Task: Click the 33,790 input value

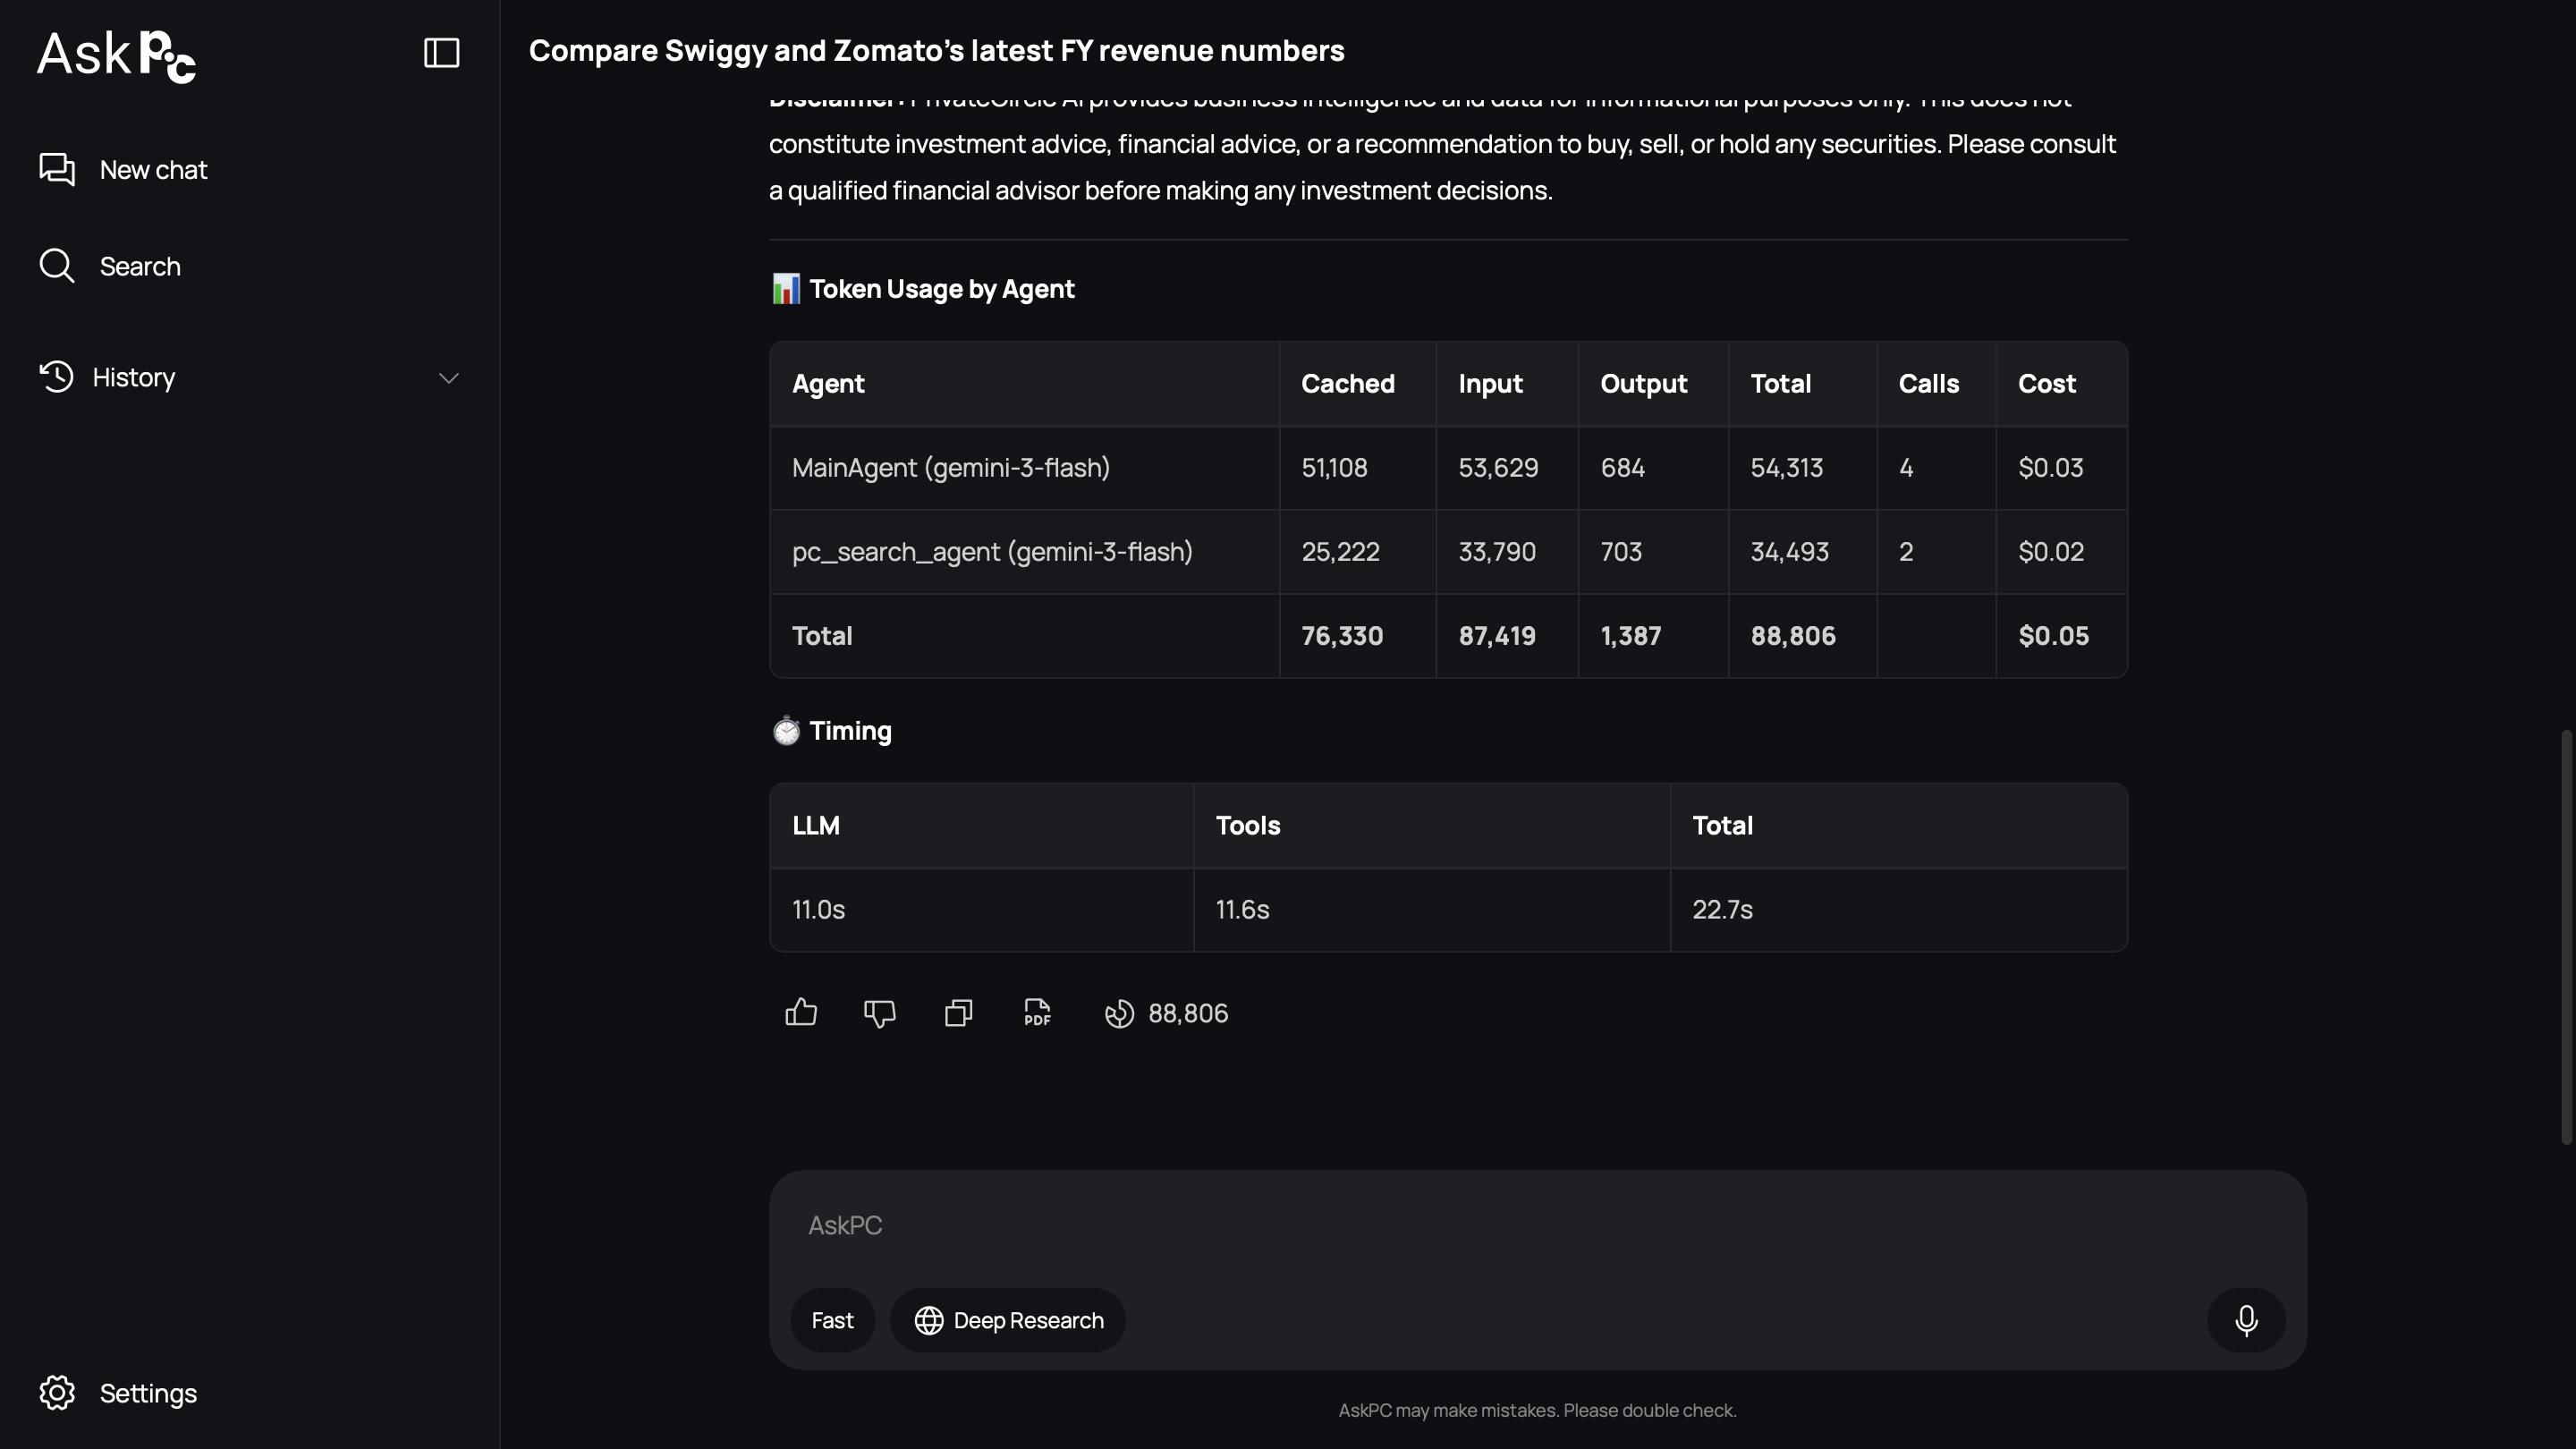Action: [x=1496, y=552]
